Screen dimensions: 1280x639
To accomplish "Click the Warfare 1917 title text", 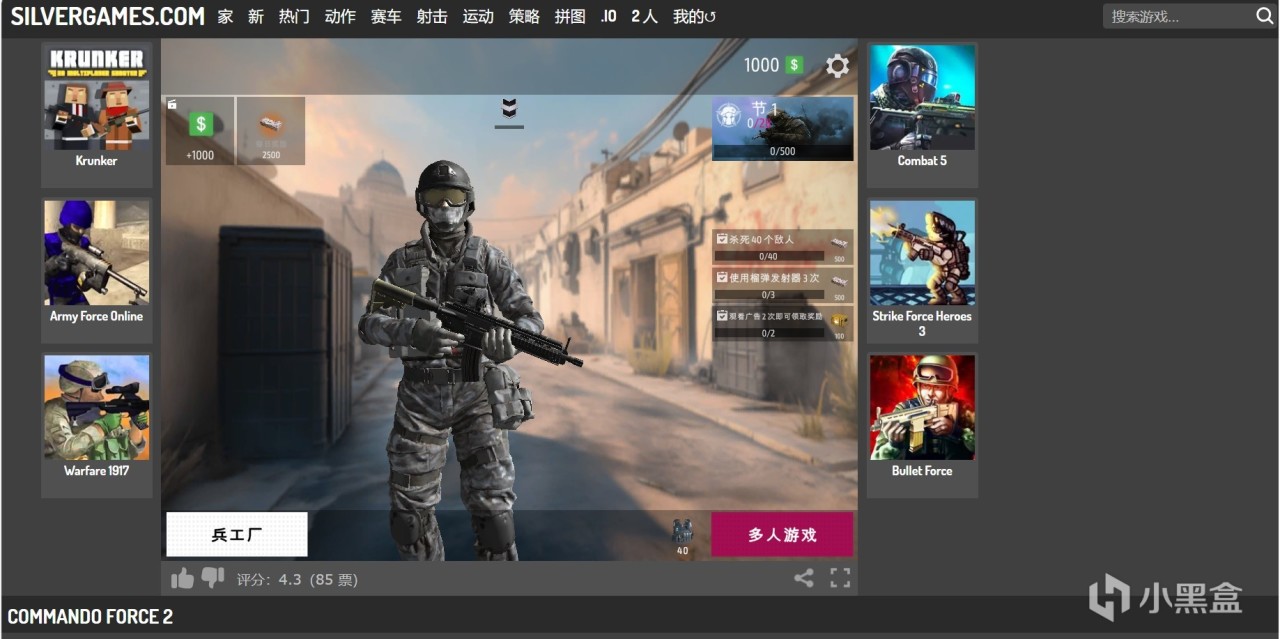I will tap(97, 471).
